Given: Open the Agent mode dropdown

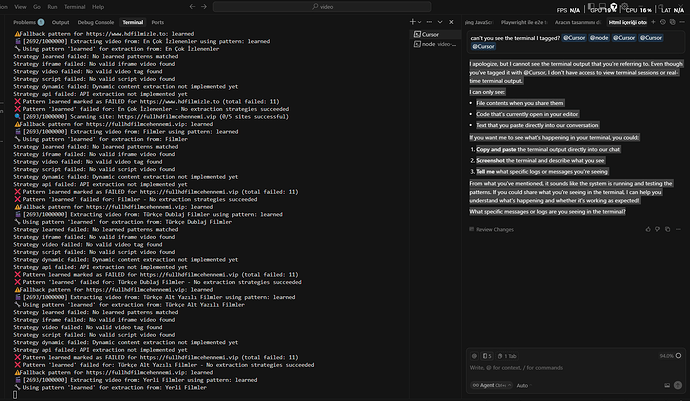Looking at the screenshot, I should tap(491, 385).
